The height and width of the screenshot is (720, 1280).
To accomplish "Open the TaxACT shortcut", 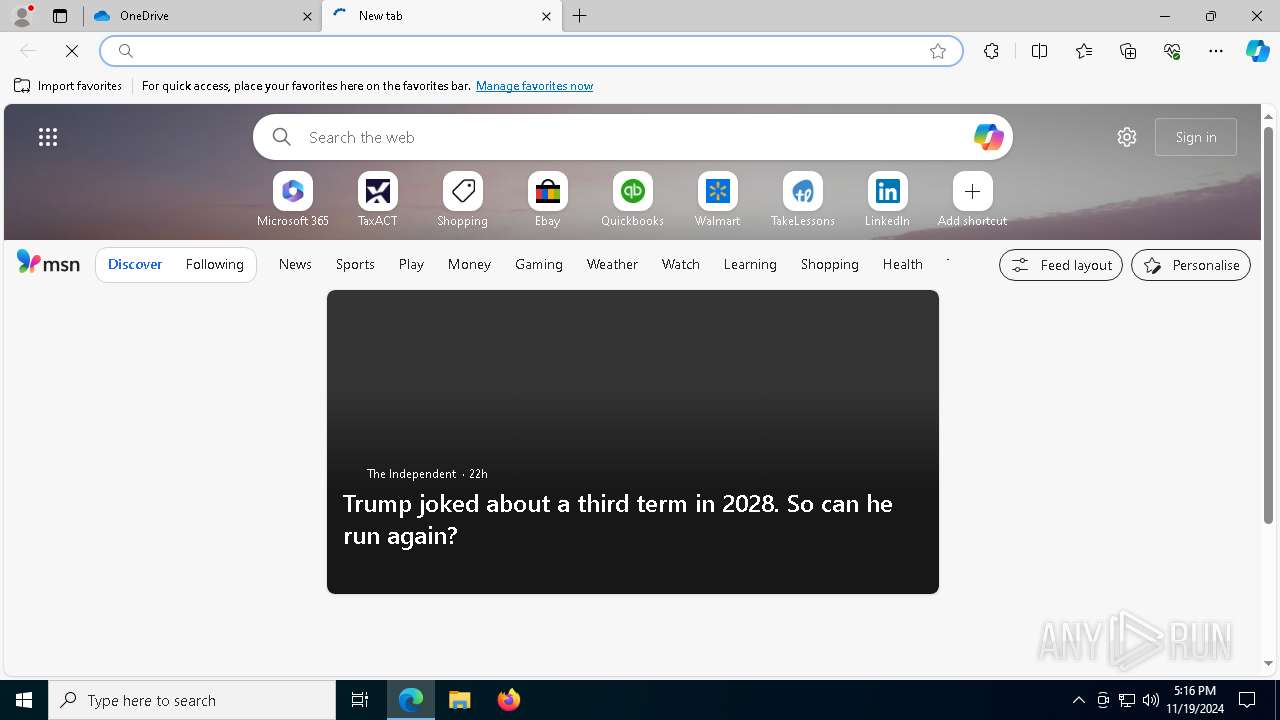I will pos(378,199).
